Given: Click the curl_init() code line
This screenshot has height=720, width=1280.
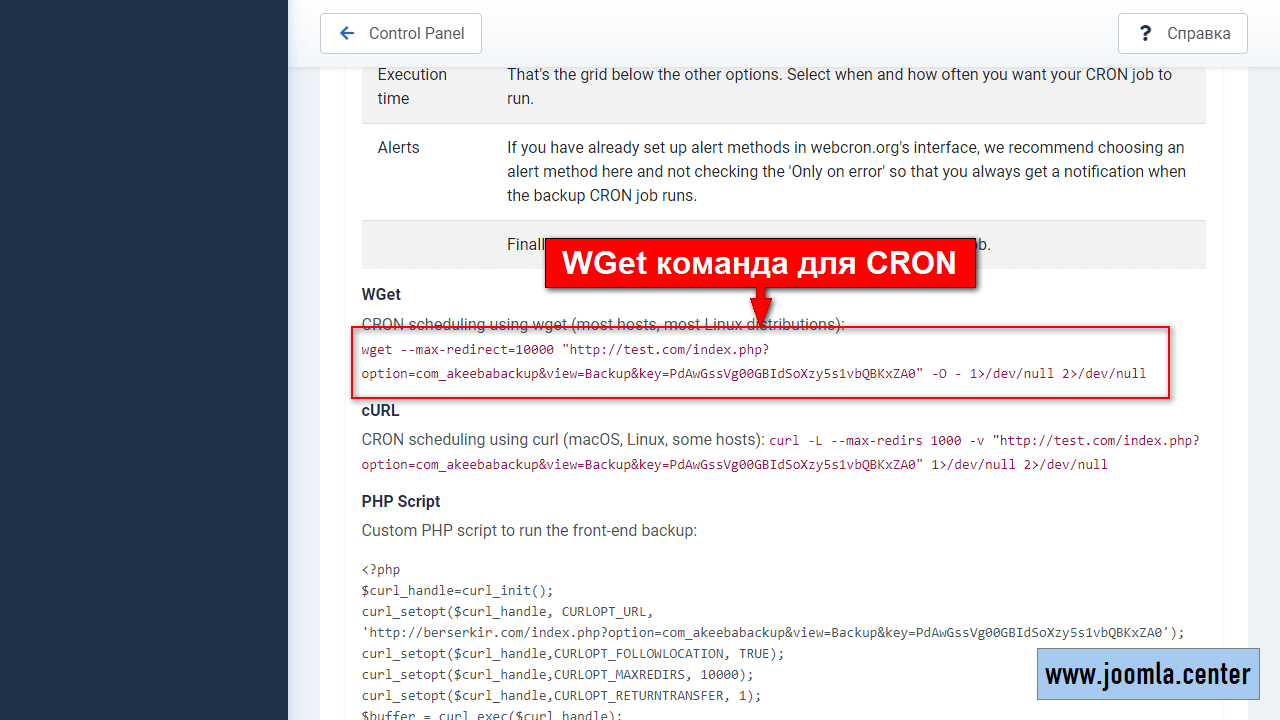Looking at the screenshot, I should point(457,590).
